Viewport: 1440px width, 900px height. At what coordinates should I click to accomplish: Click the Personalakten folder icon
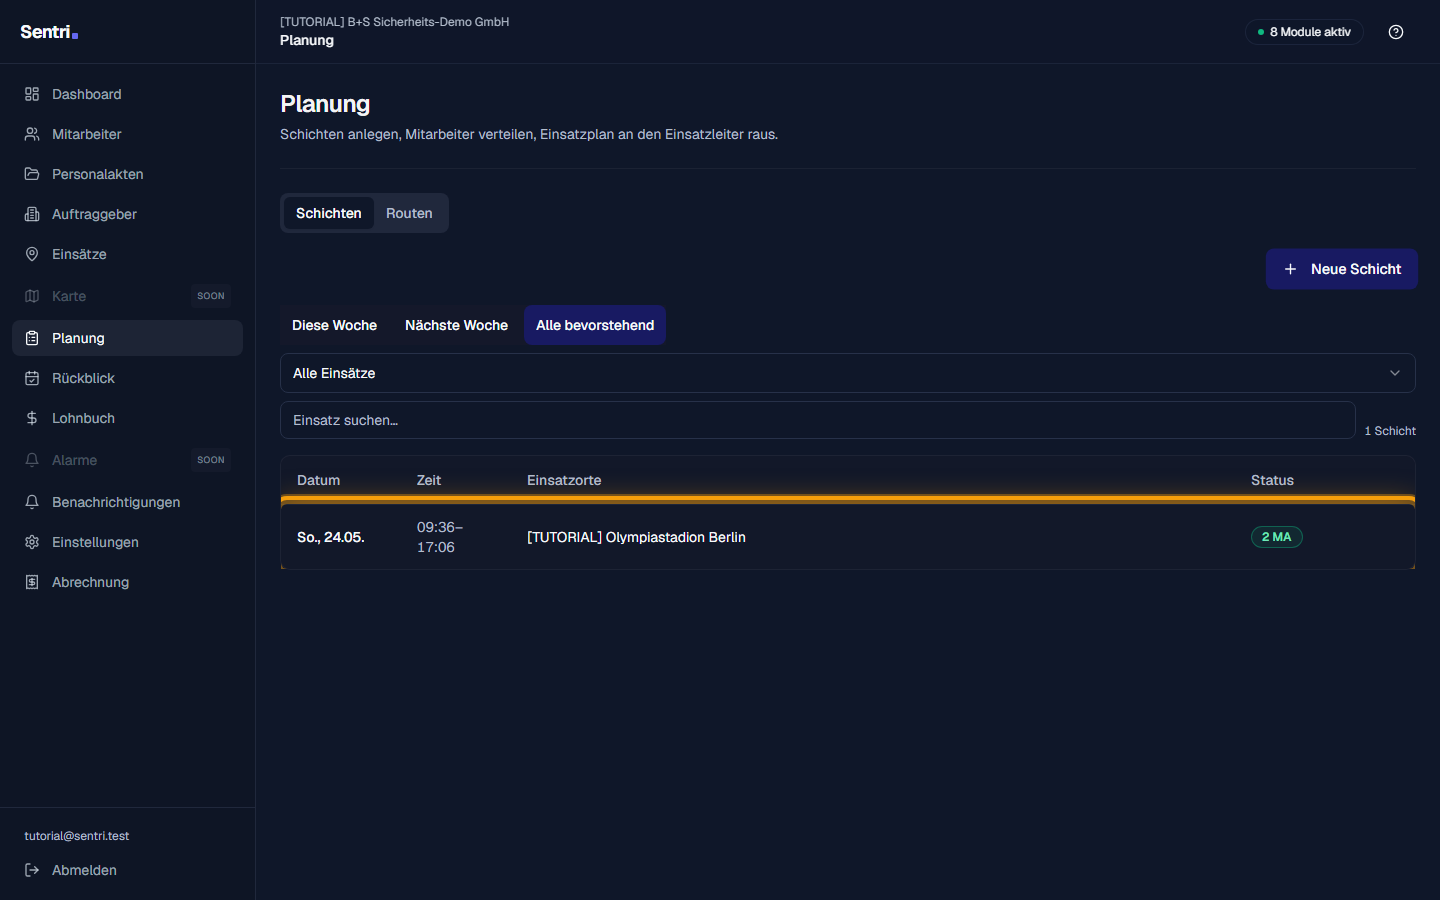32,174
